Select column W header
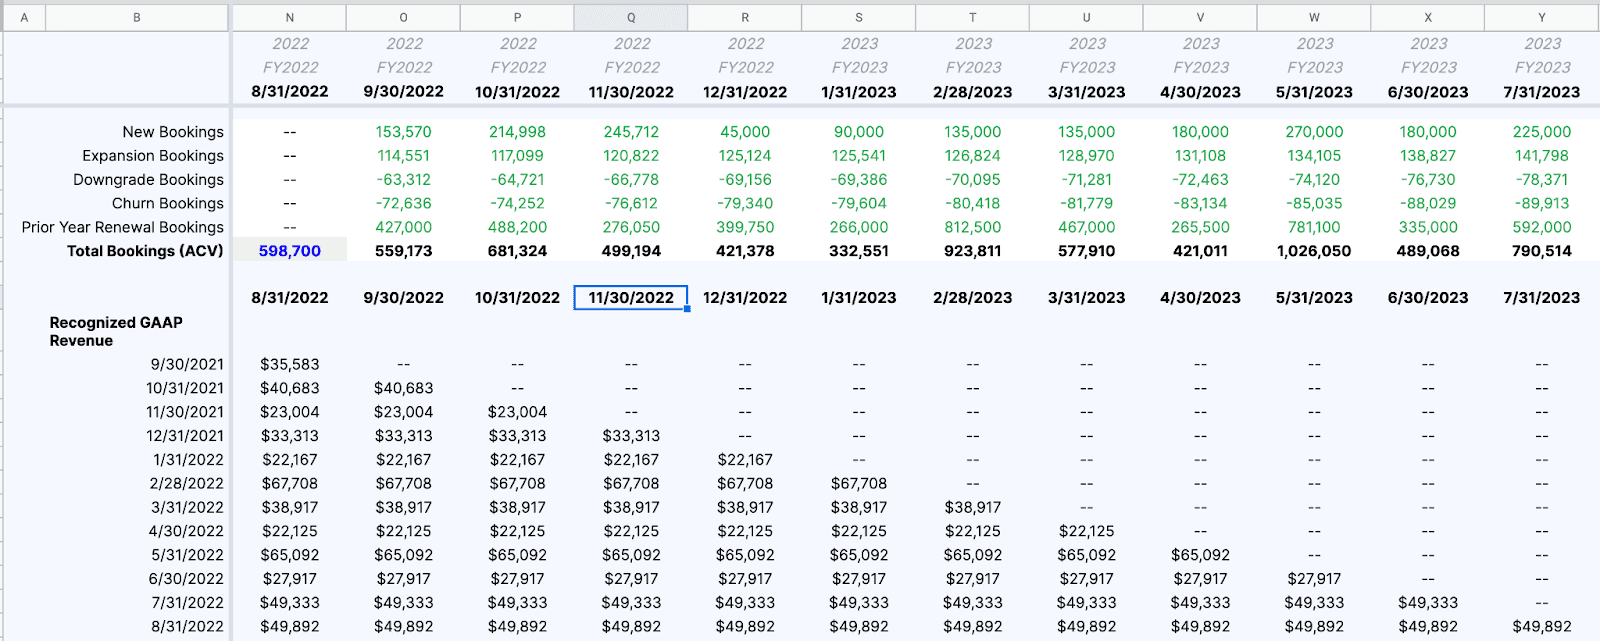 click(1314, 17)
